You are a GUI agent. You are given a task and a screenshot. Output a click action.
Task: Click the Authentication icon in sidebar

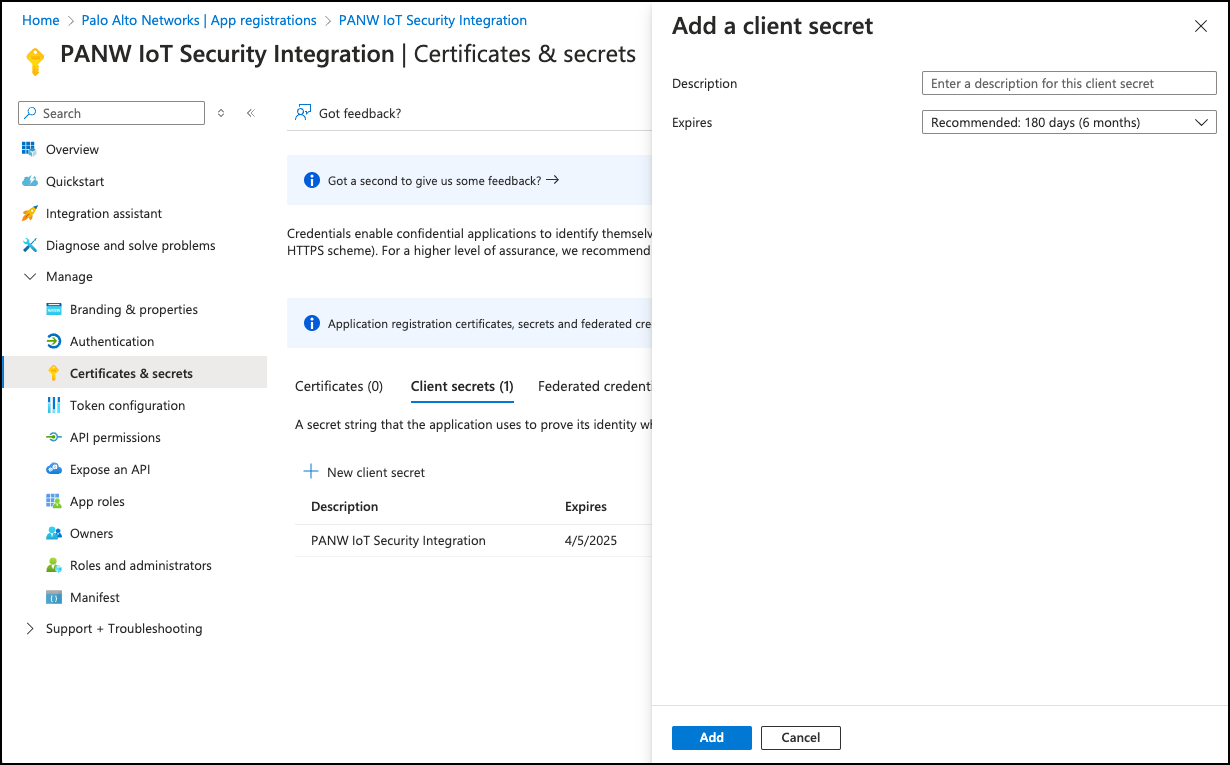coord(54,341)
